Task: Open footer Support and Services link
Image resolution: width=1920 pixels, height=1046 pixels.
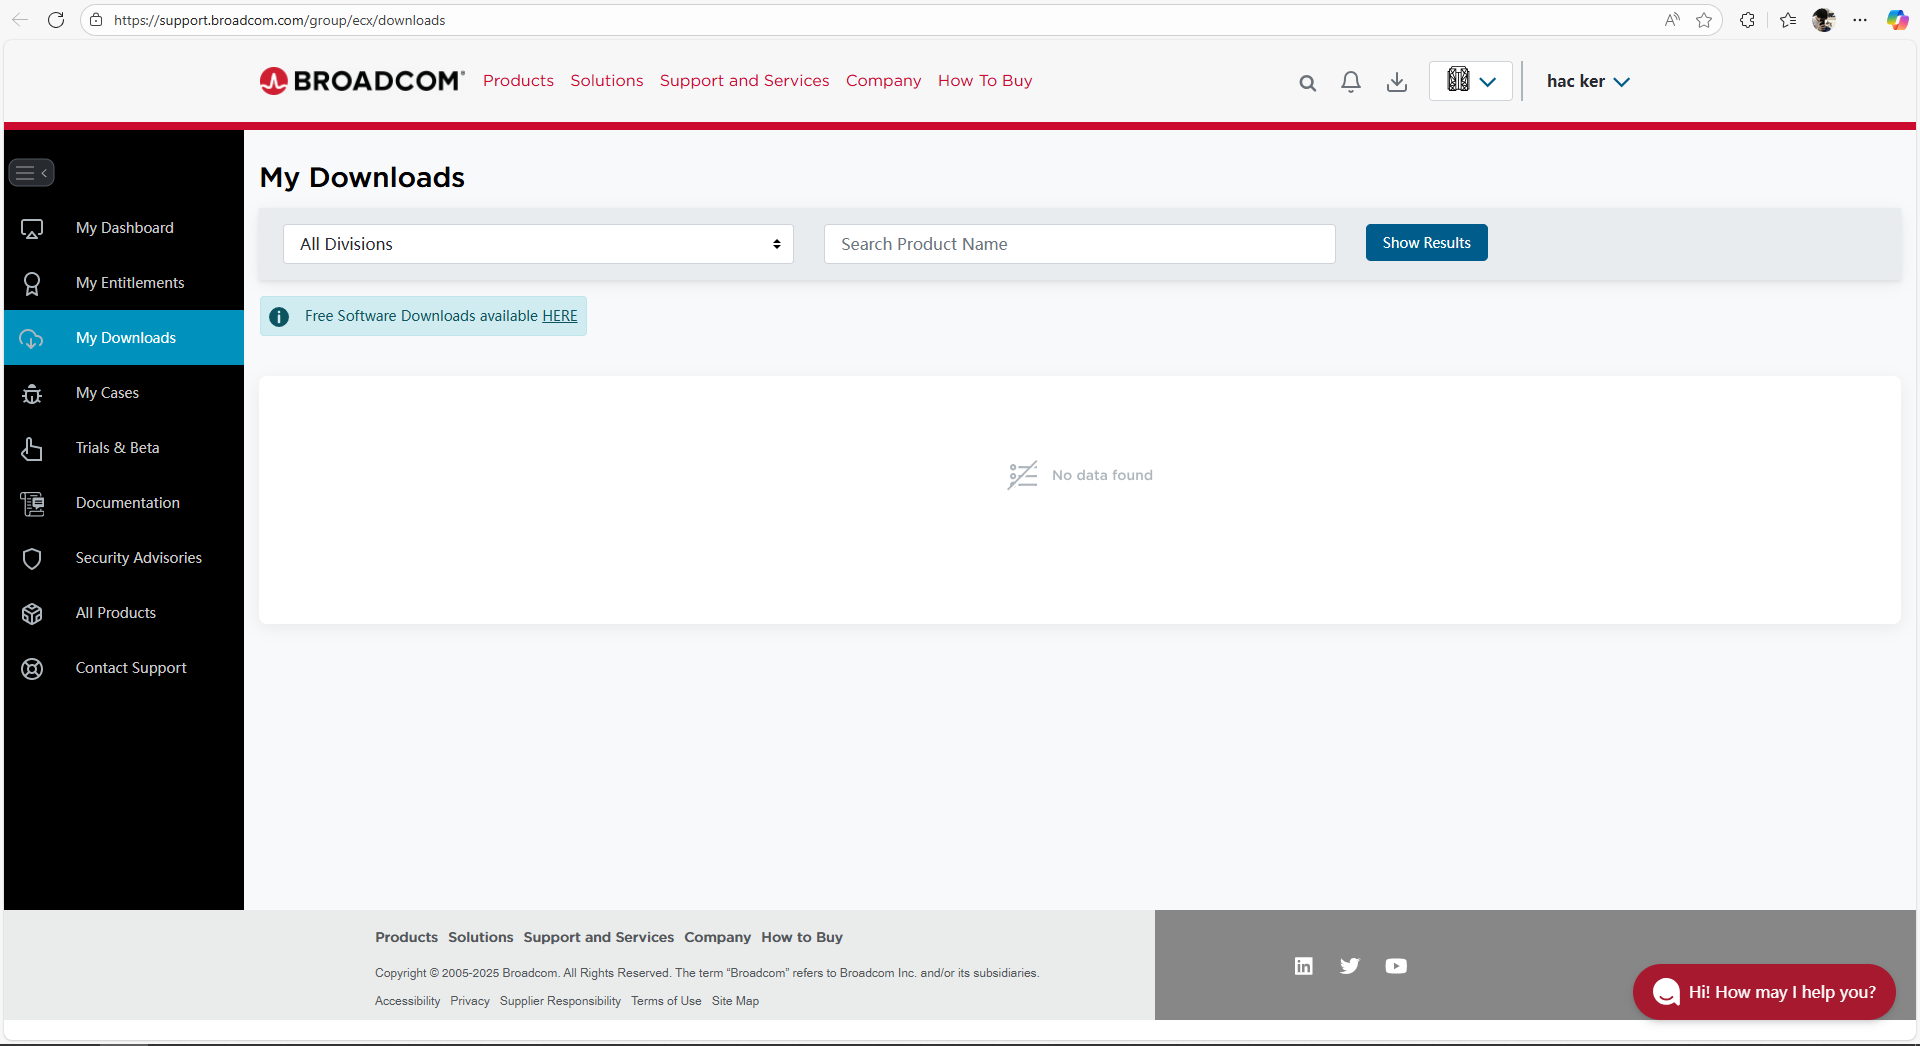Action: 598,938
